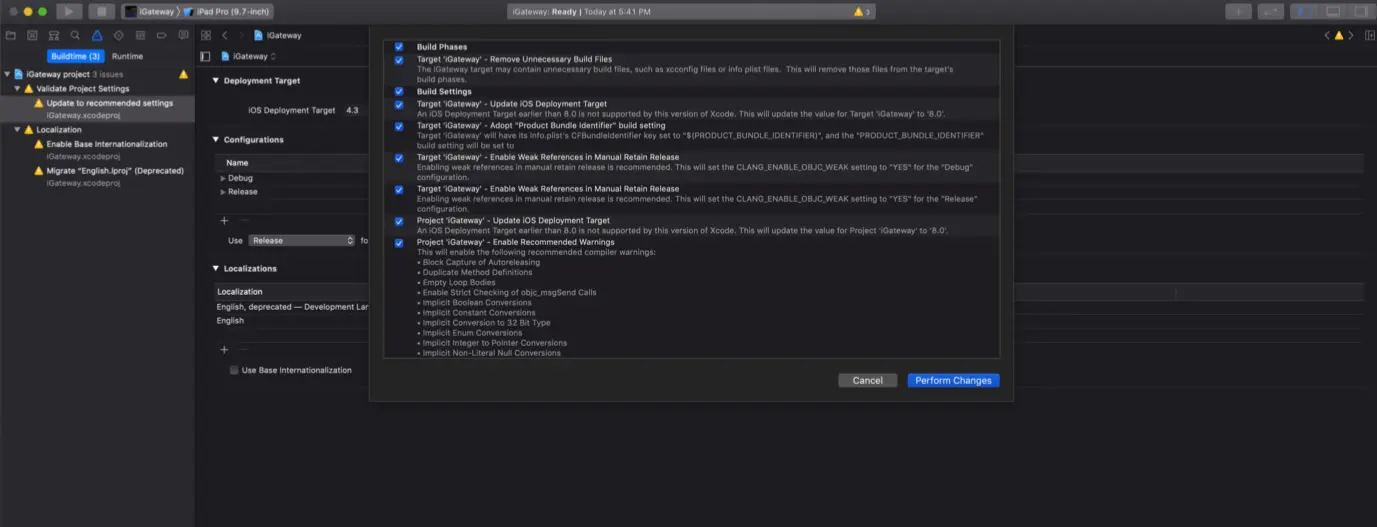Uncheck the Build Phases checkbox

pyautogui.click(x=399, y=47)
